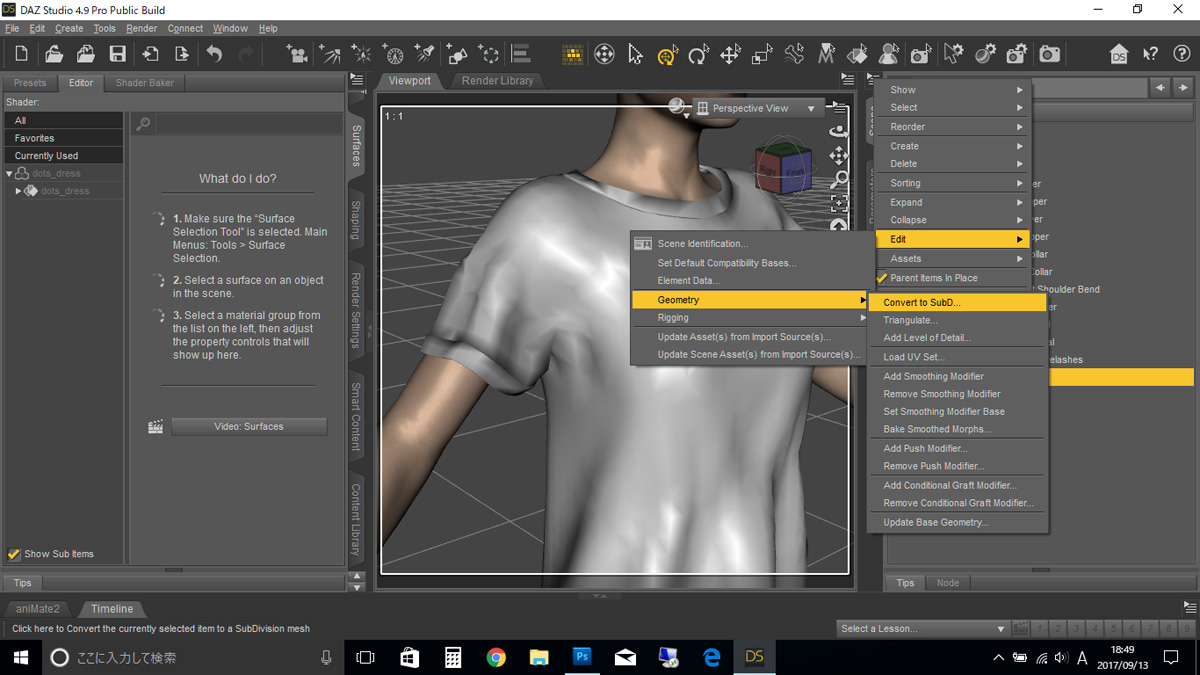The image size is (1200, 675).
Task: Click the Surfaces search input field
Action: [249, 124]
